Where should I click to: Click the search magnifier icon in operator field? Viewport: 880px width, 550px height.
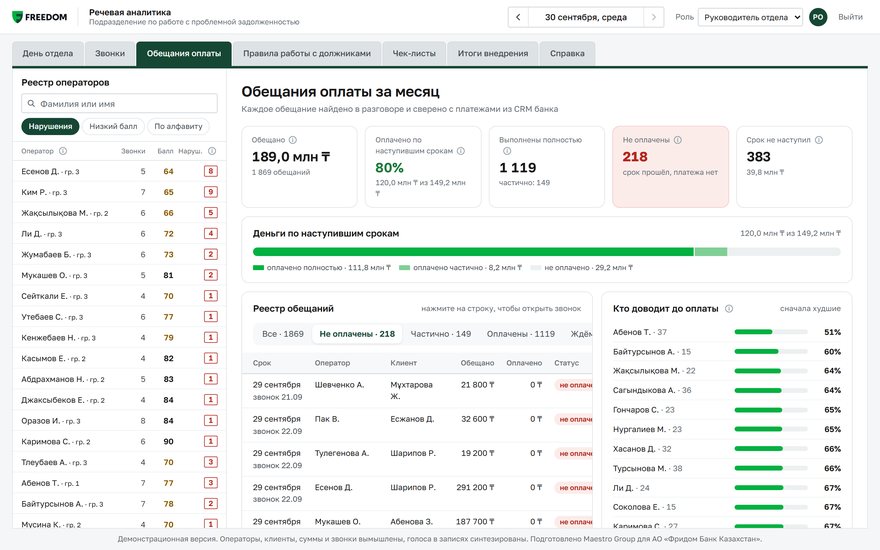click(x=31, y=104)
